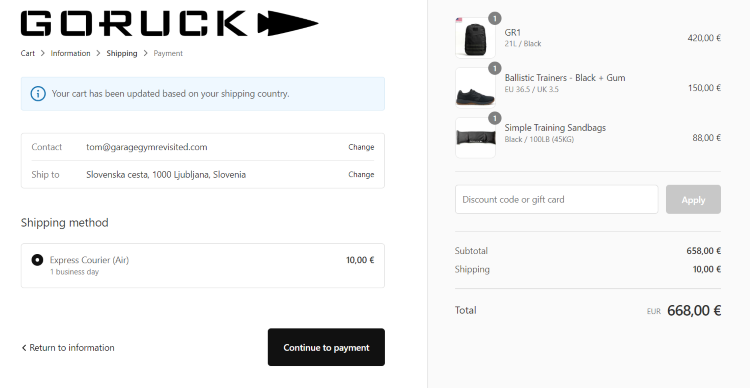Click the Apply discount button
The height and width of the screenshot is (388, 750).
(693, 200)
